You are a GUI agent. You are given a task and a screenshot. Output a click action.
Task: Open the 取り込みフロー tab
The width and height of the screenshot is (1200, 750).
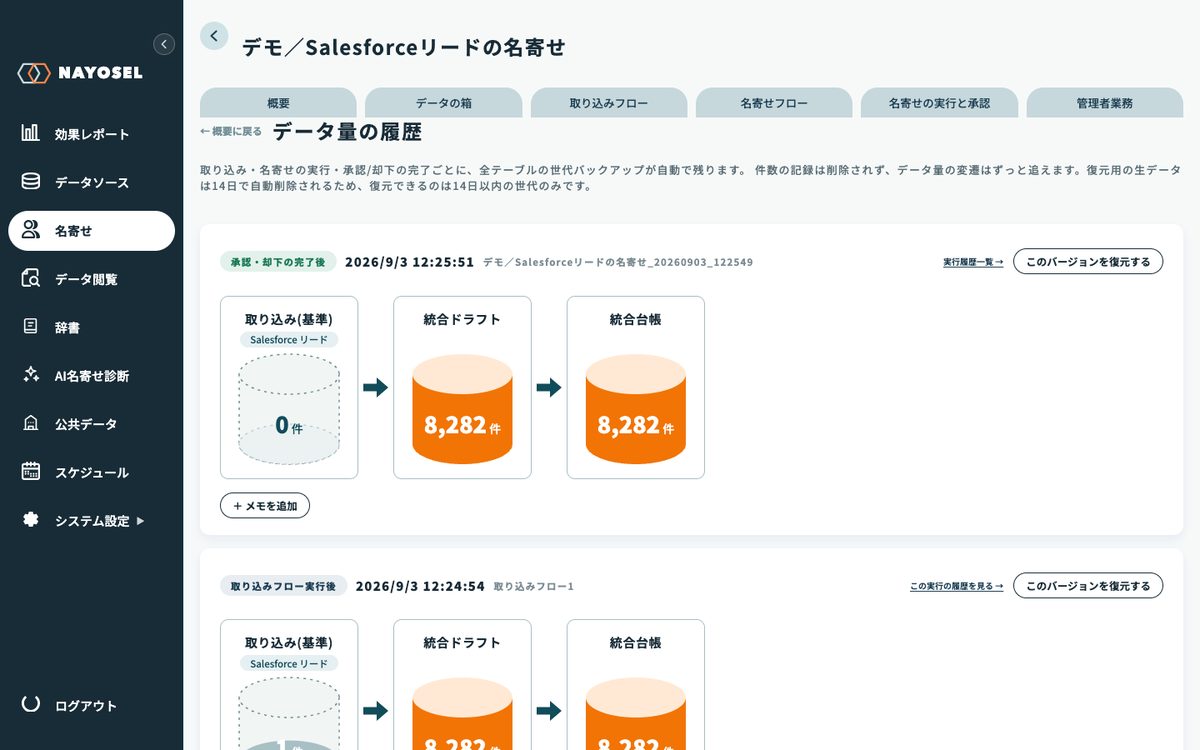609,103
